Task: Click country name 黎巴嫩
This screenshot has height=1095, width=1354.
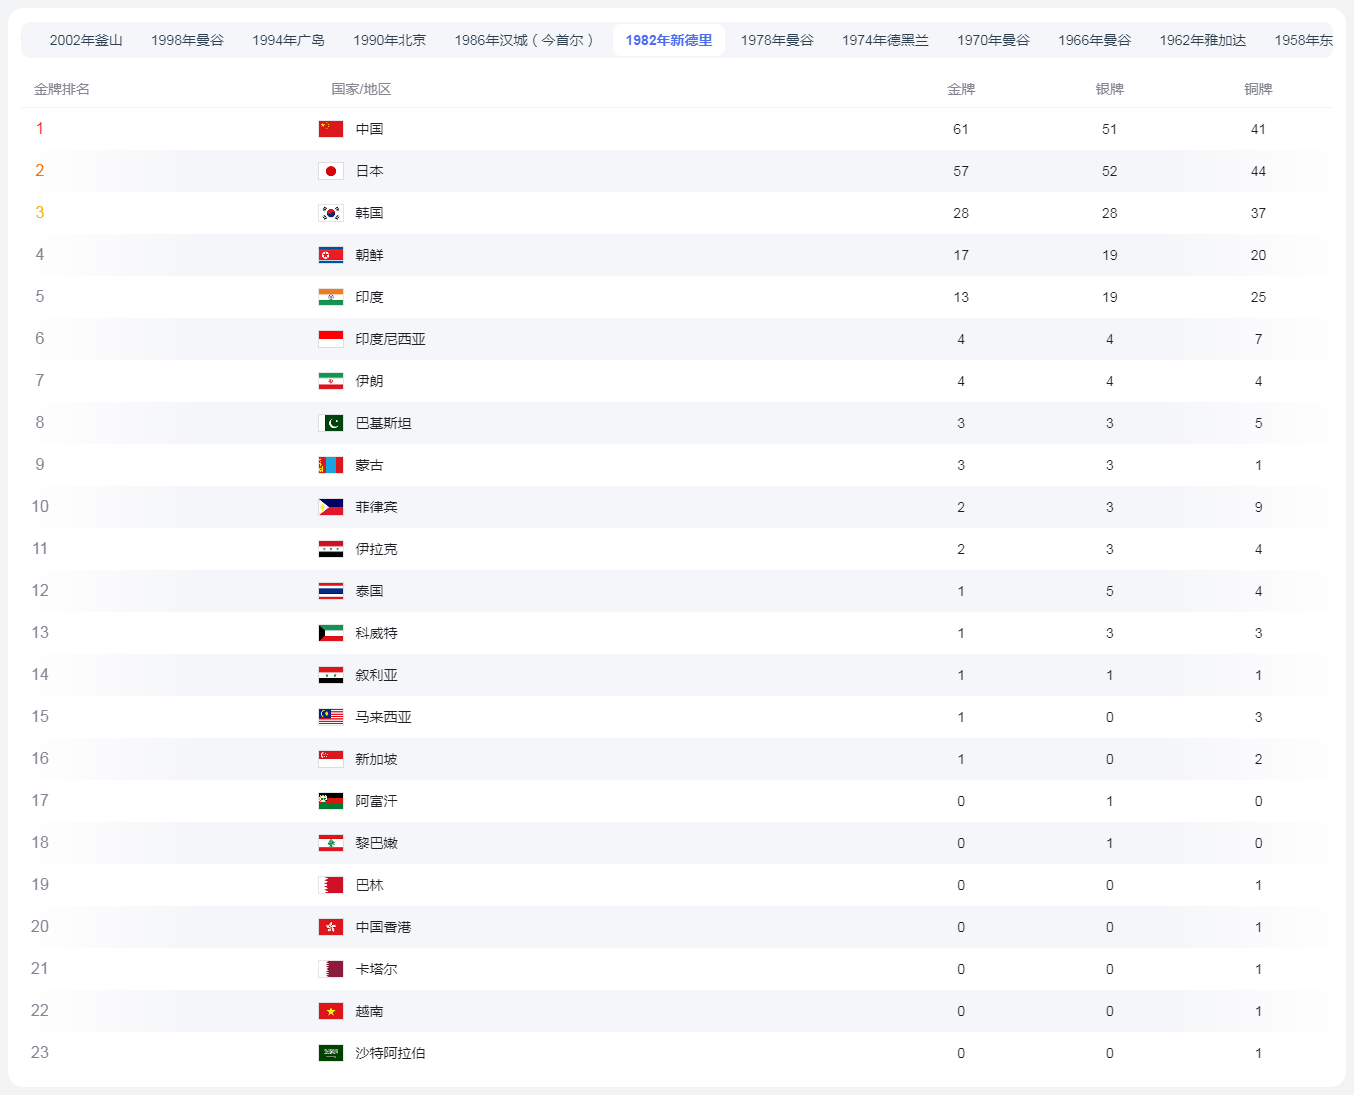Action: tap(377, 843)
